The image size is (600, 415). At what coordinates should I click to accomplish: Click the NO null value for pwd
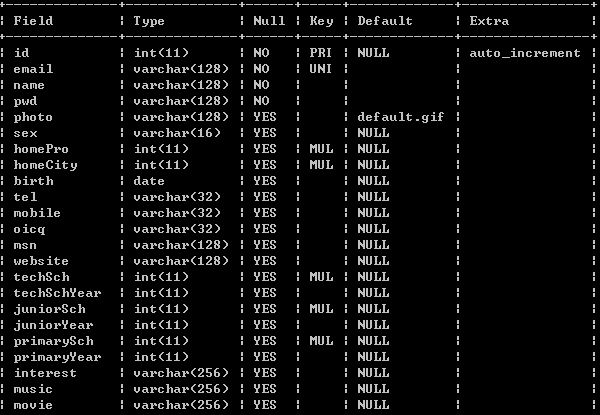pos(261,101)
